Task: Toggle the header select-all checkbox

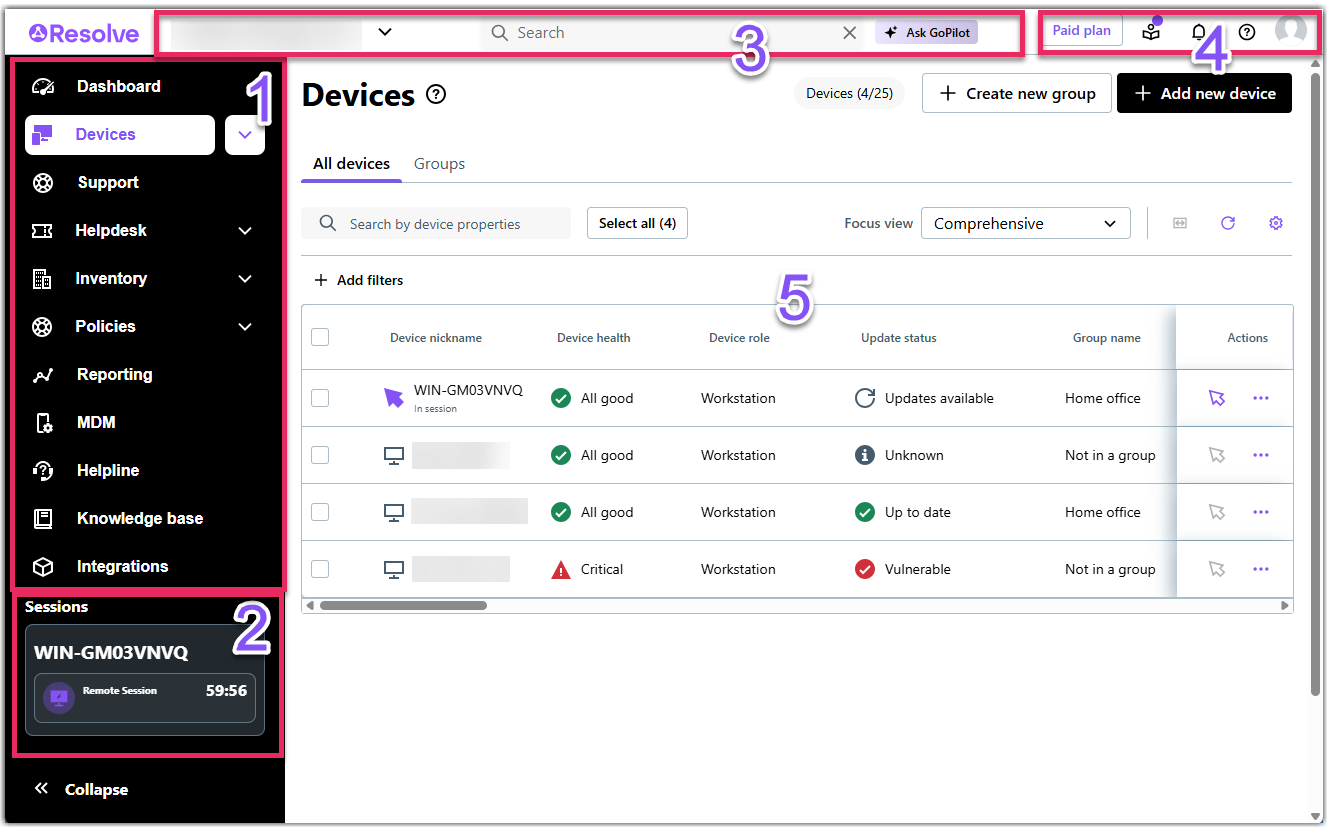Action: point(320,337)
